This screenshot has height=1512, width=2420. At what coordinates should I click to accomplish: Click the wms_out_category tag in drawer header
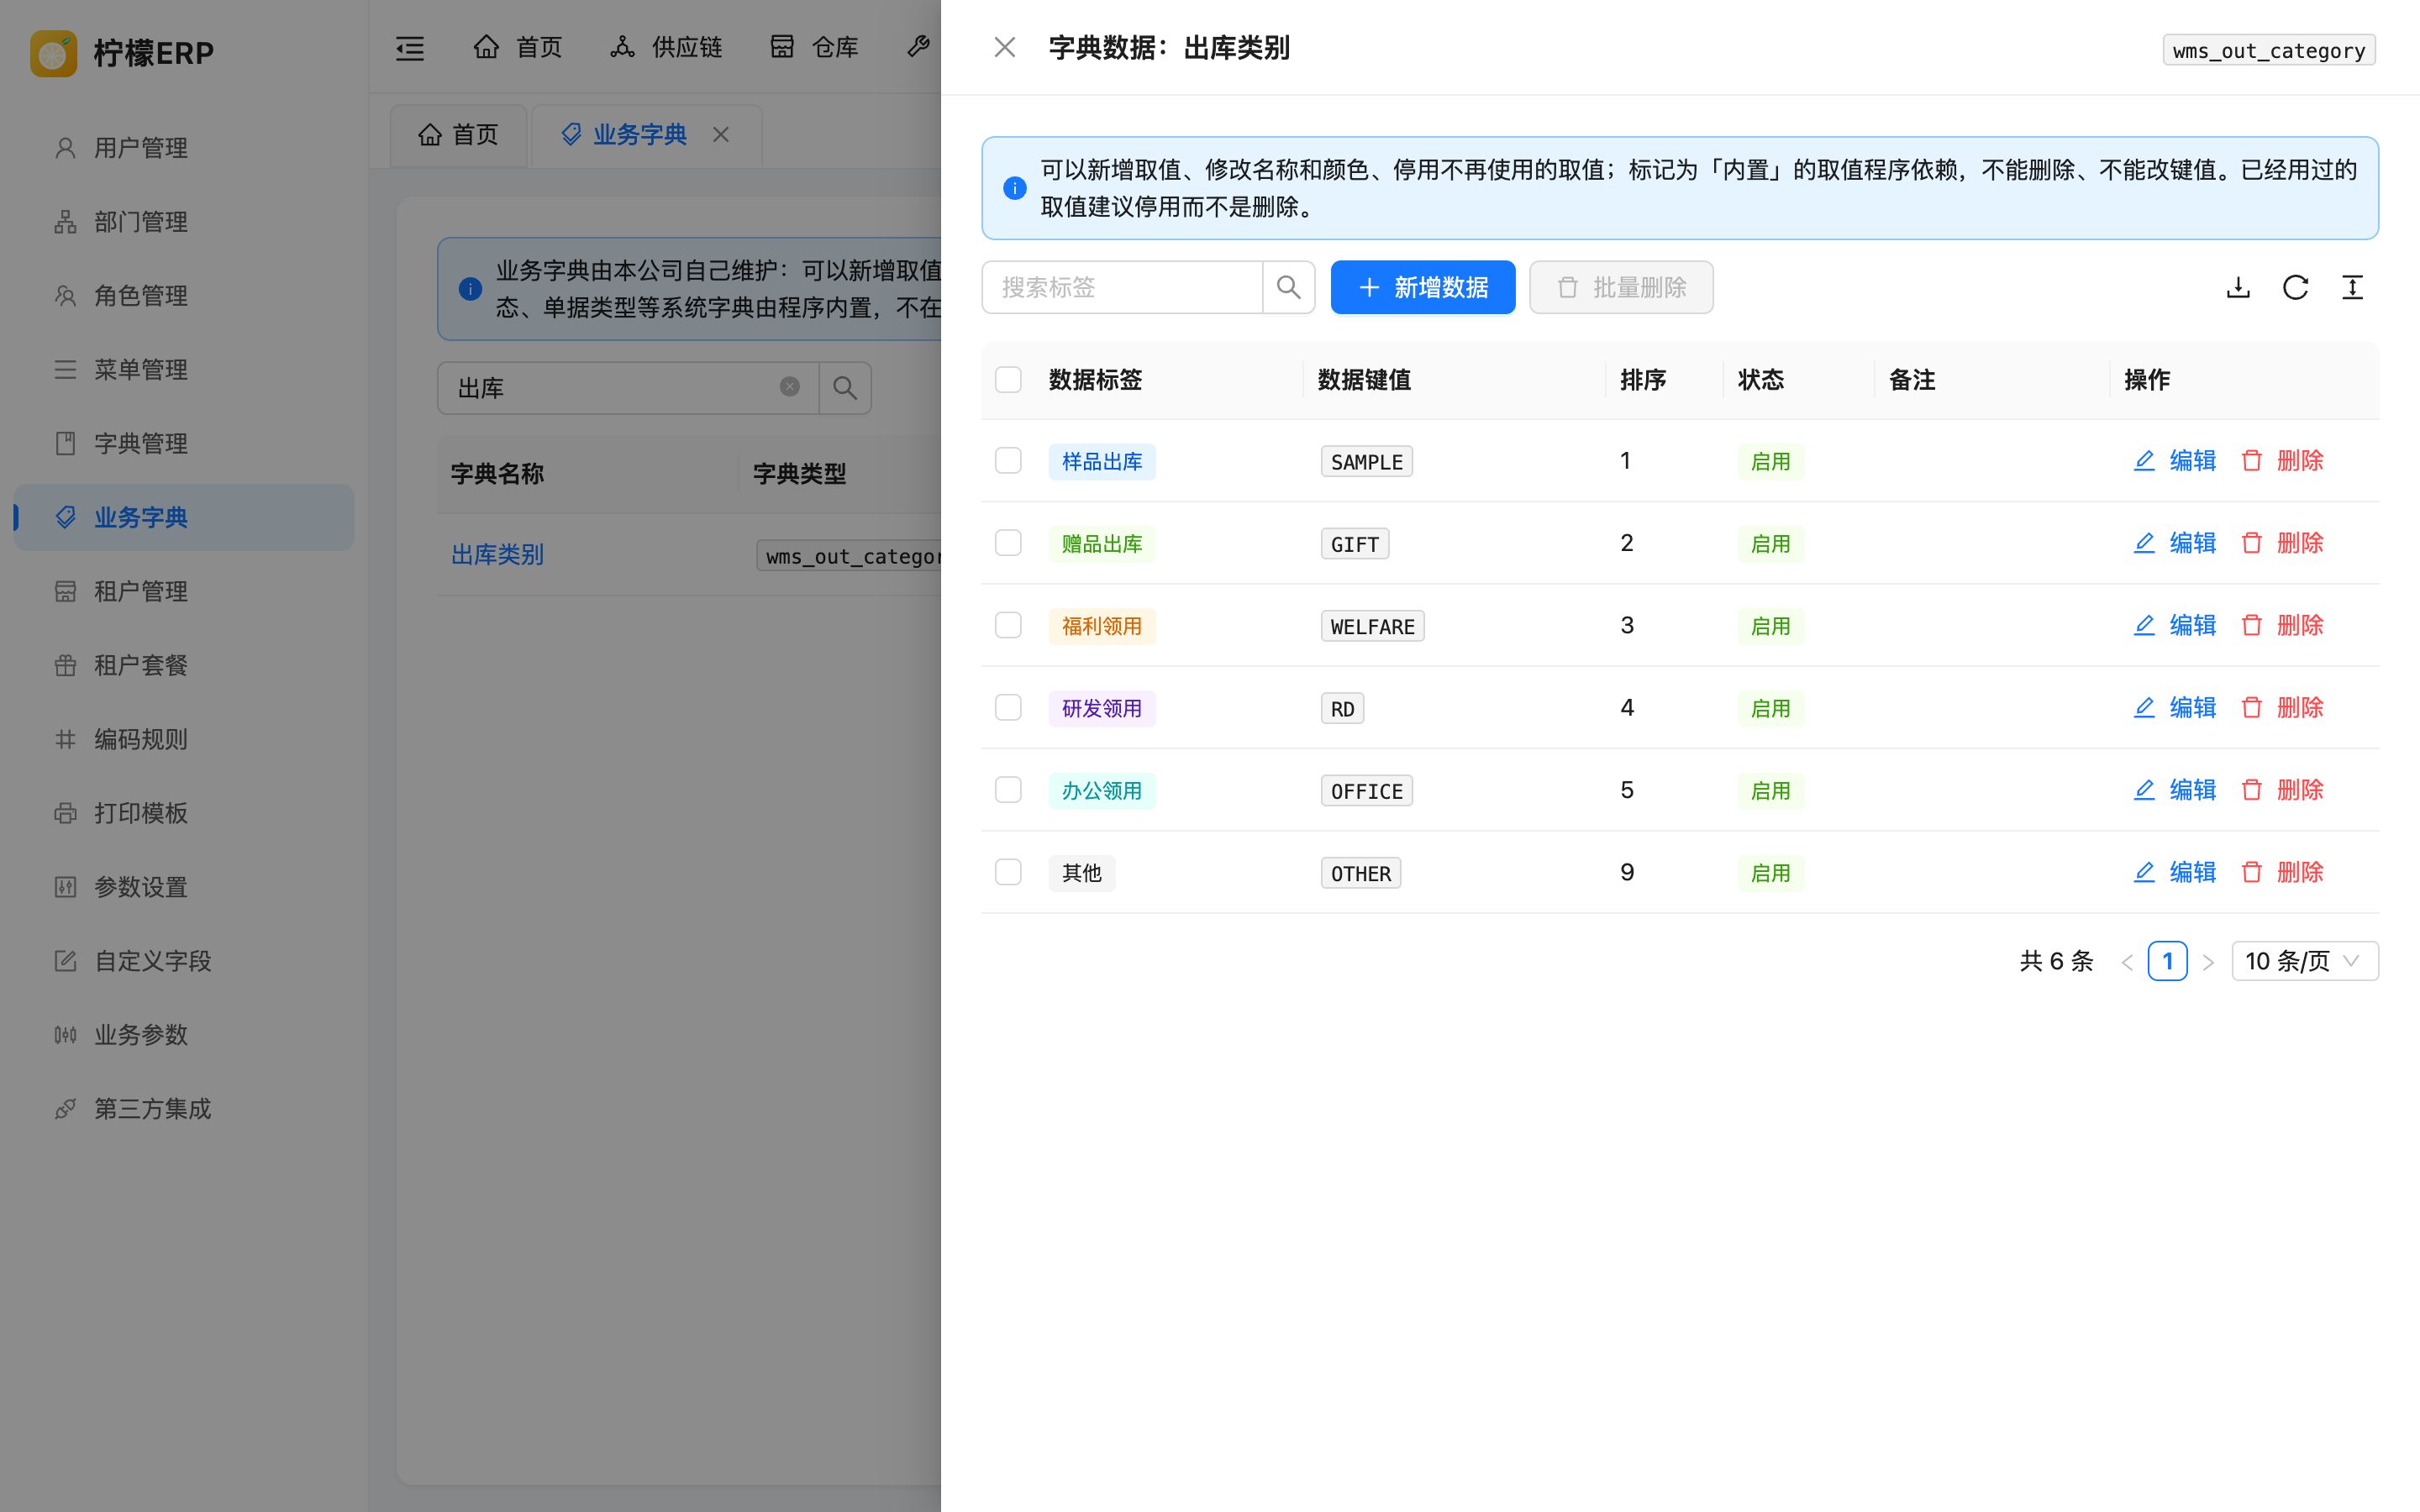(x=2269, y=50)
